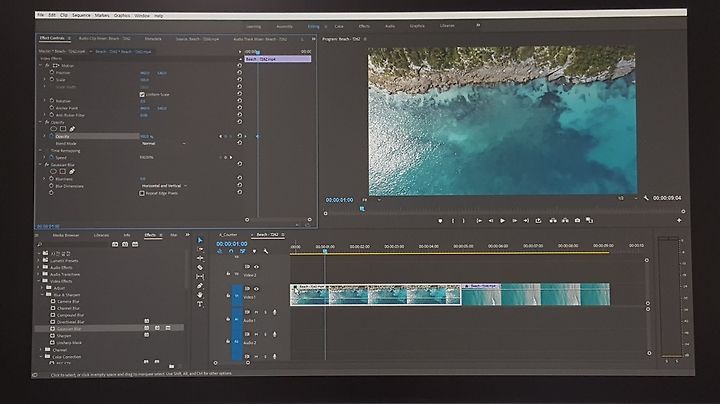Open playback resolution dropdown
720x404 pixels.
click(627, 198)
